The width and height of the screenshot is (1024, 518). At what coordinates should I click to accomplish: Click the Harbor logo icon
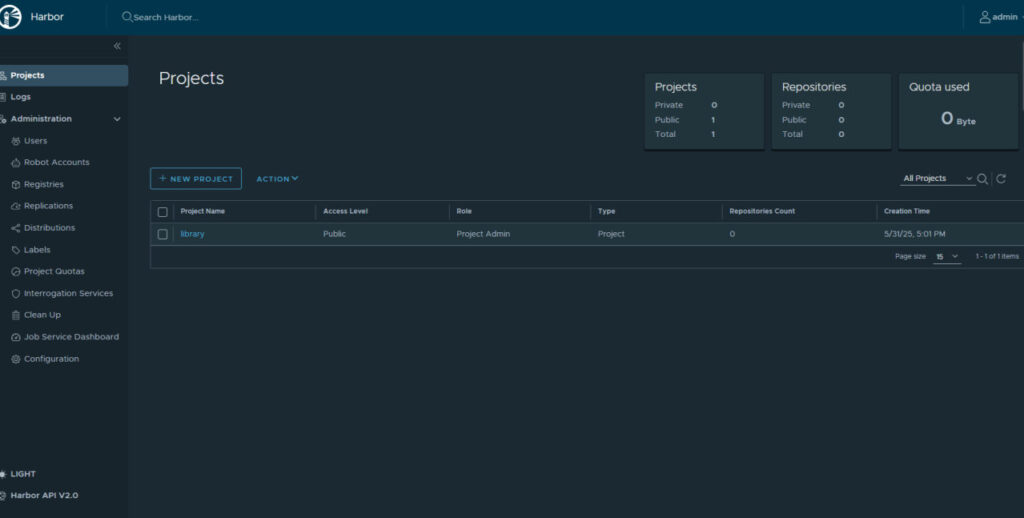pos(11,17)
